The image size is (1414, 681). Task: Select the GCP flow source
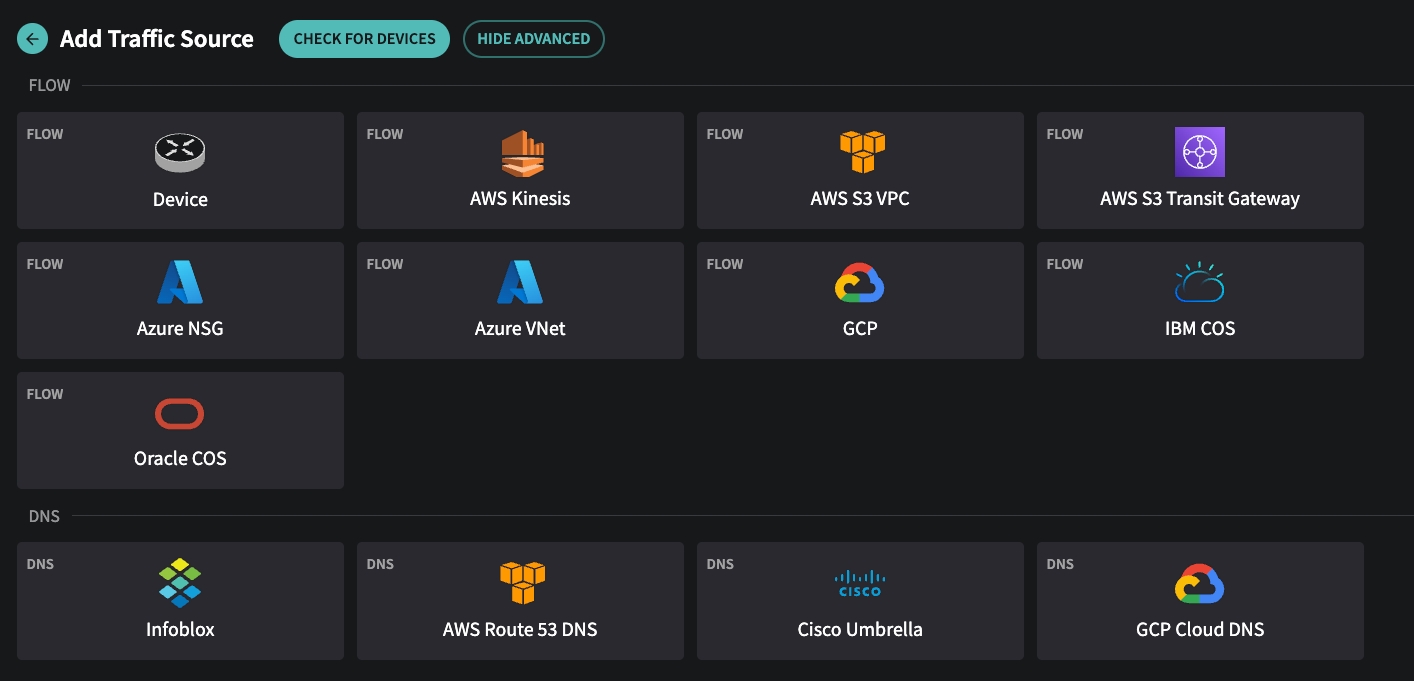[860, 300]
